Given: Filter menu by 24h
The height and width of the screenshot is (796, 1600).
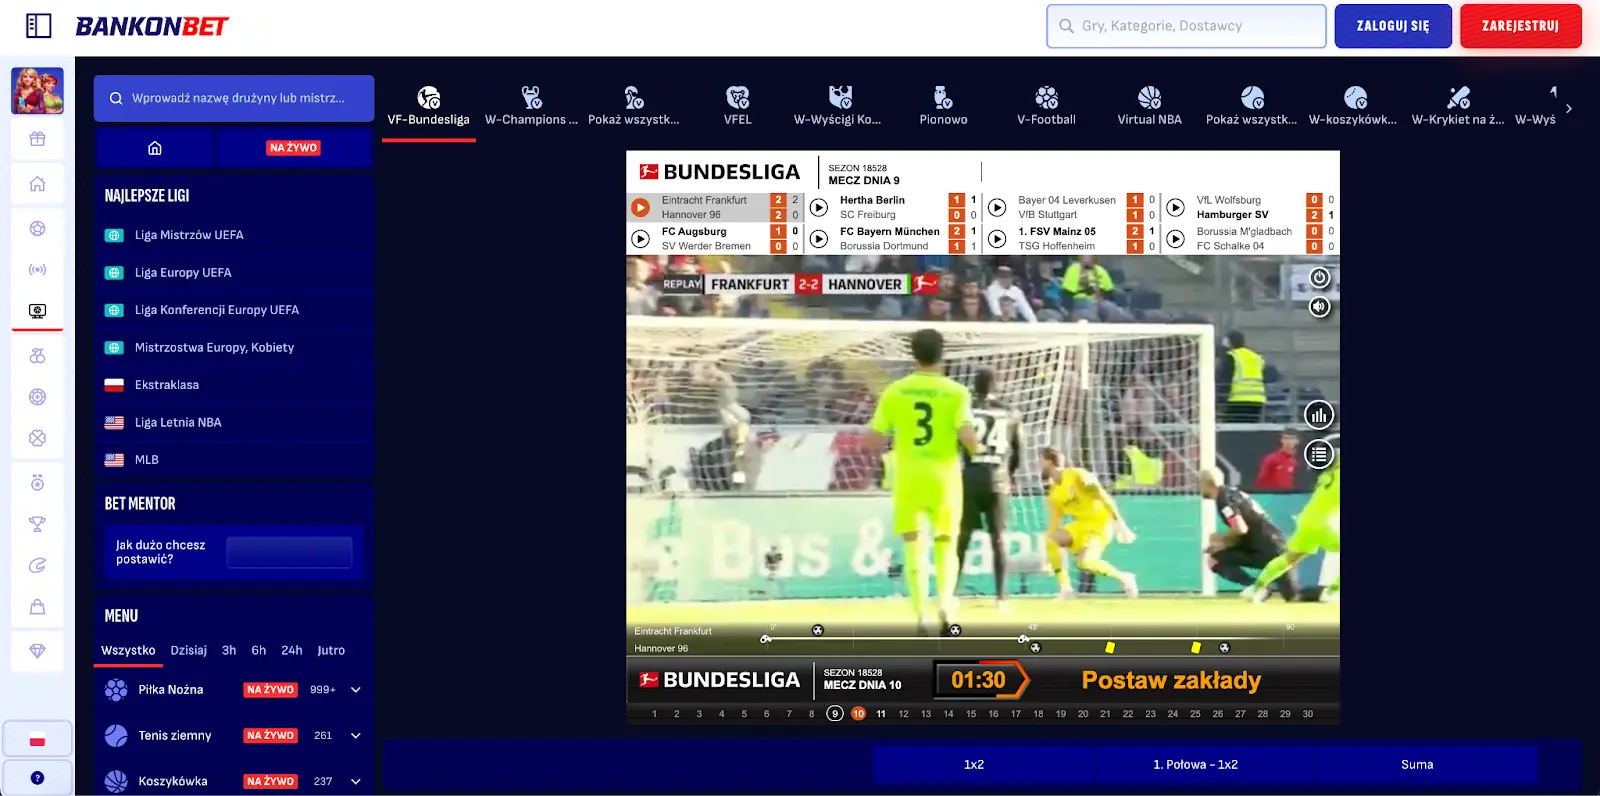Looking at the screenshot, I should (x=291, y=651).
